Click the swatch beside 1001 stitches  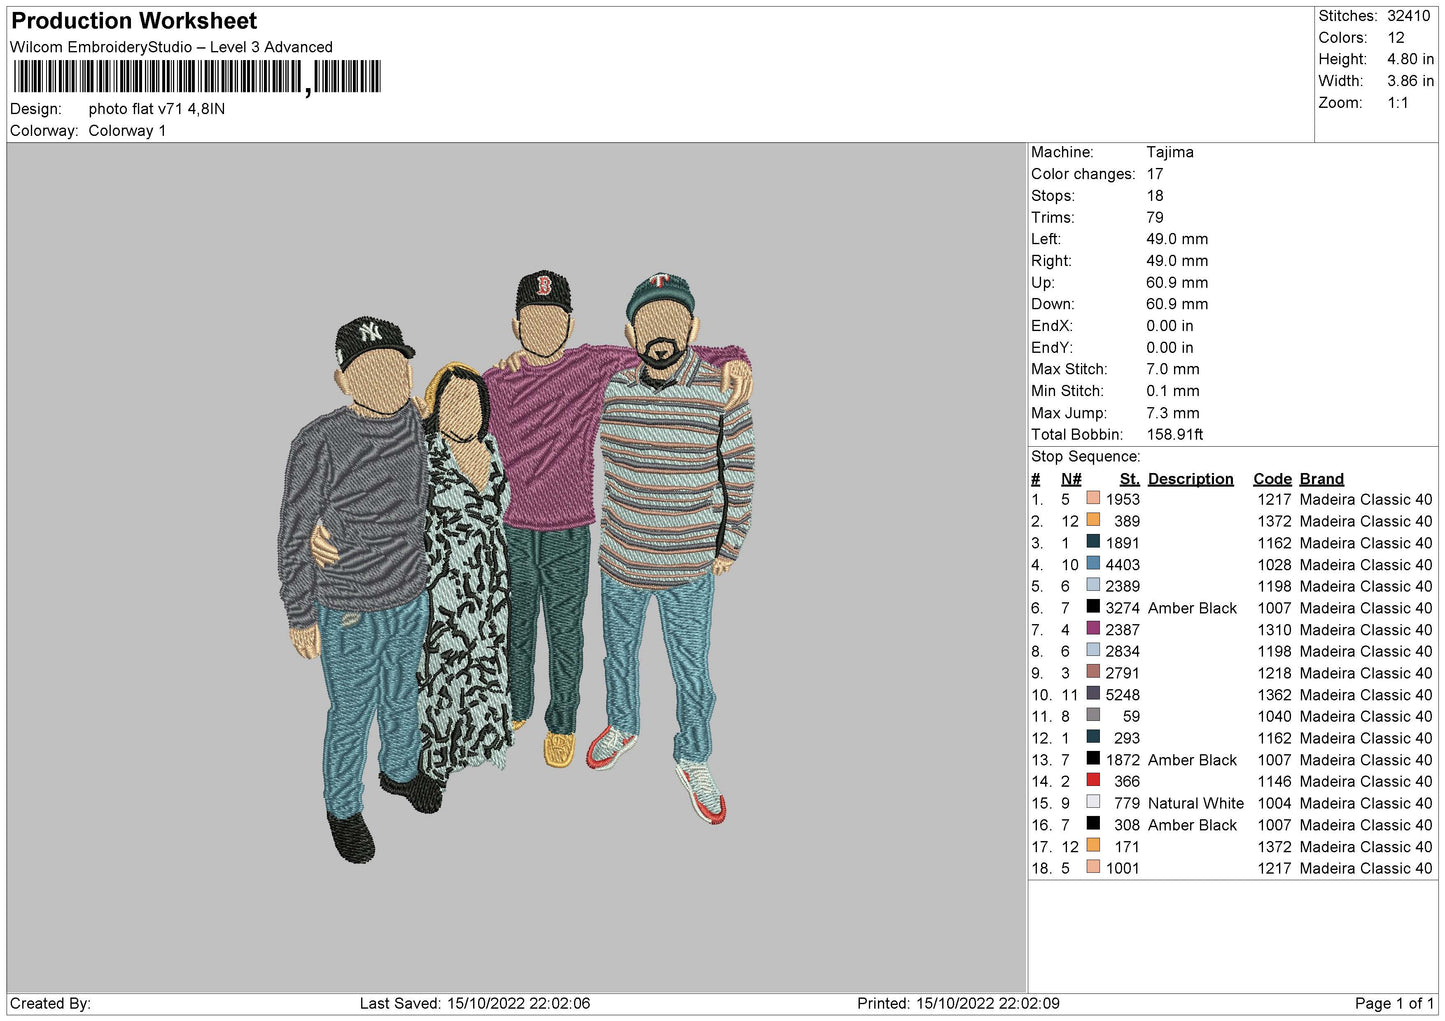(x=1093, y=867)
